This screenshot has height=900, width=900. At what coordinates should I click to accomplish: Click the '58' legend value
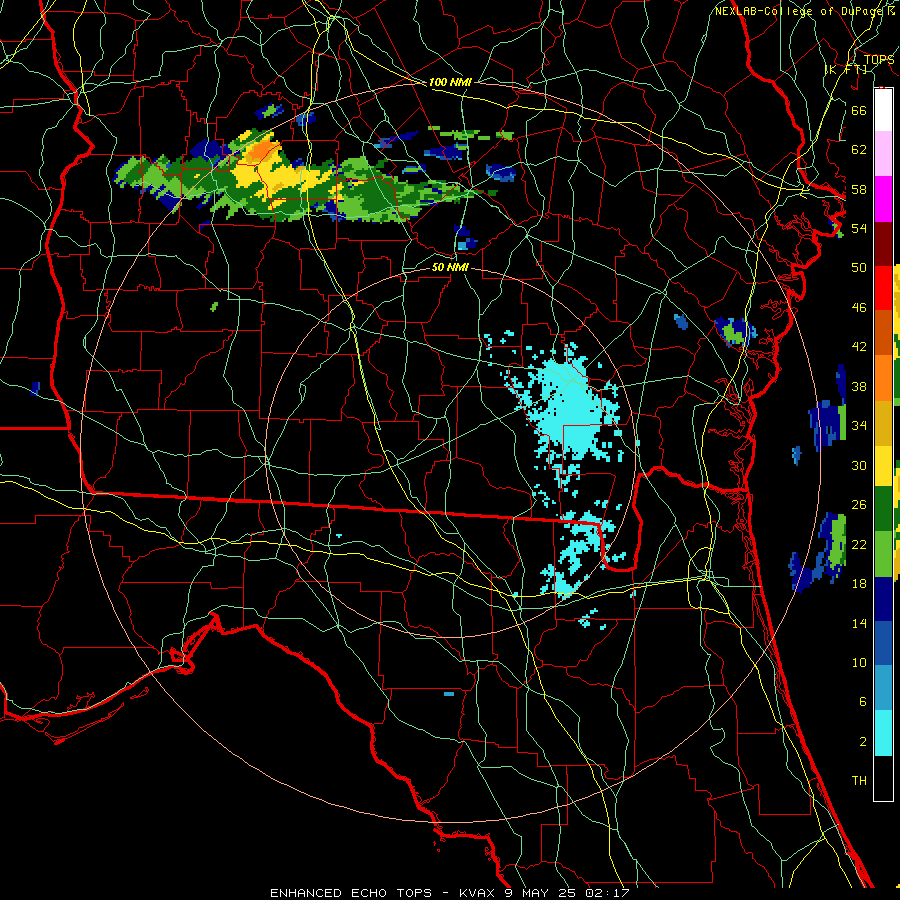pyautogui.click(x=859, y=189)
